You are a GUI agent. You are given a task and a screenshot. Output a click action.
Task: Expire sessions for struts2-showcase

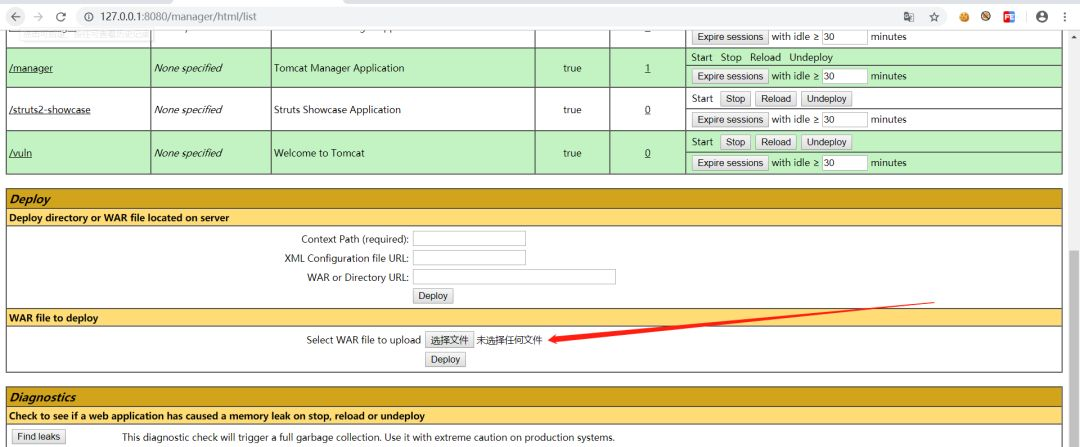730,120
